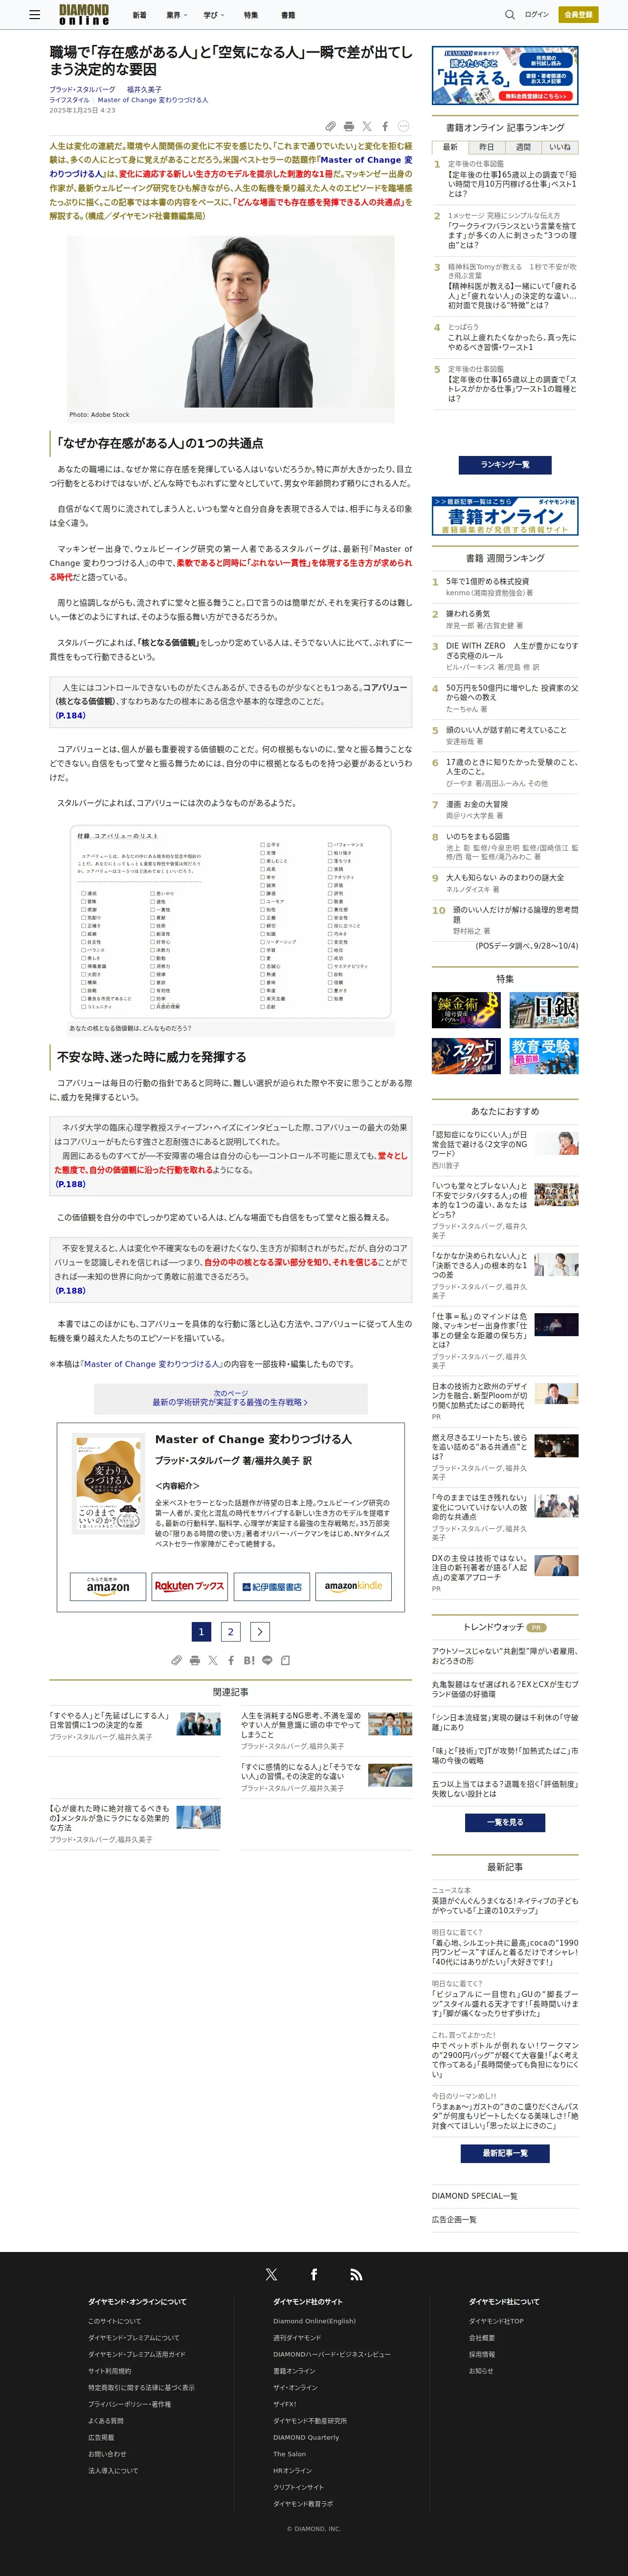Click the ログイン link
Image resolution: width=628 pixels, height=2576 pixels.
[537, 15]
